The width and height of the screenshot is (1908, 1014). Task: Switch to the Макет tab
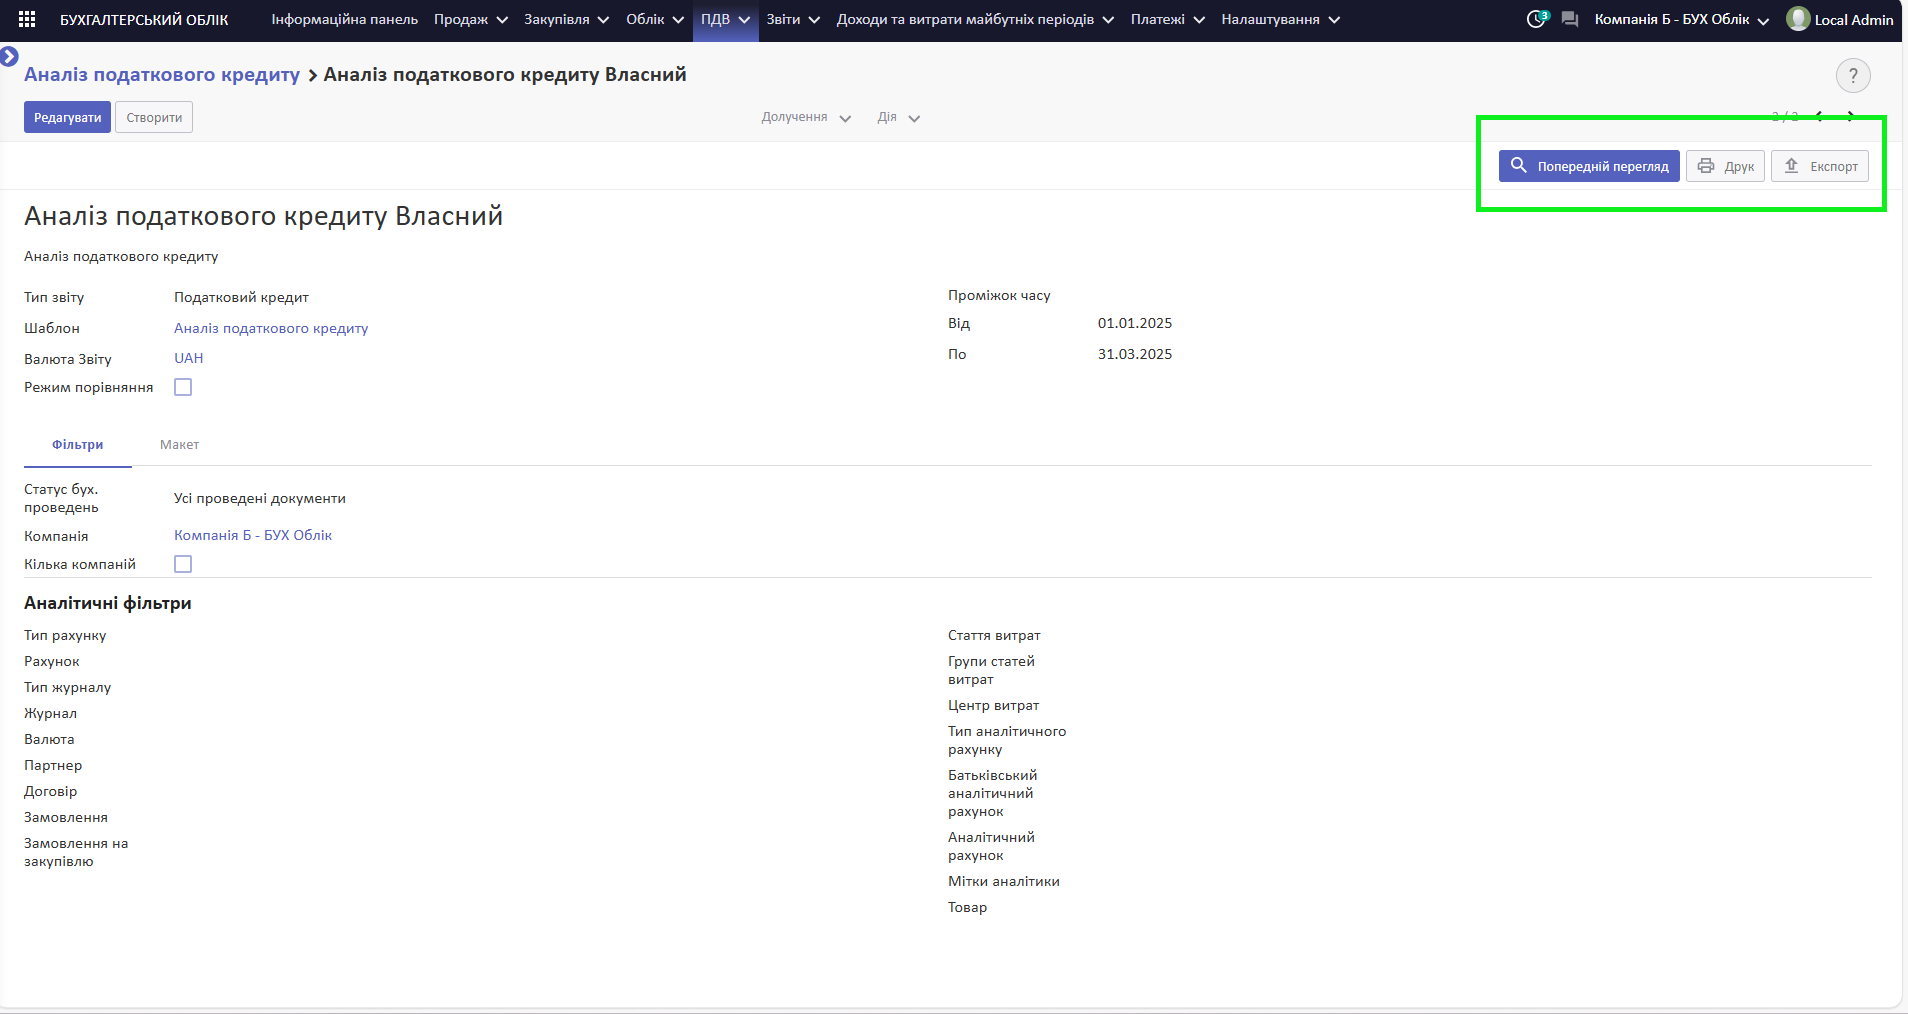(179, 444)
